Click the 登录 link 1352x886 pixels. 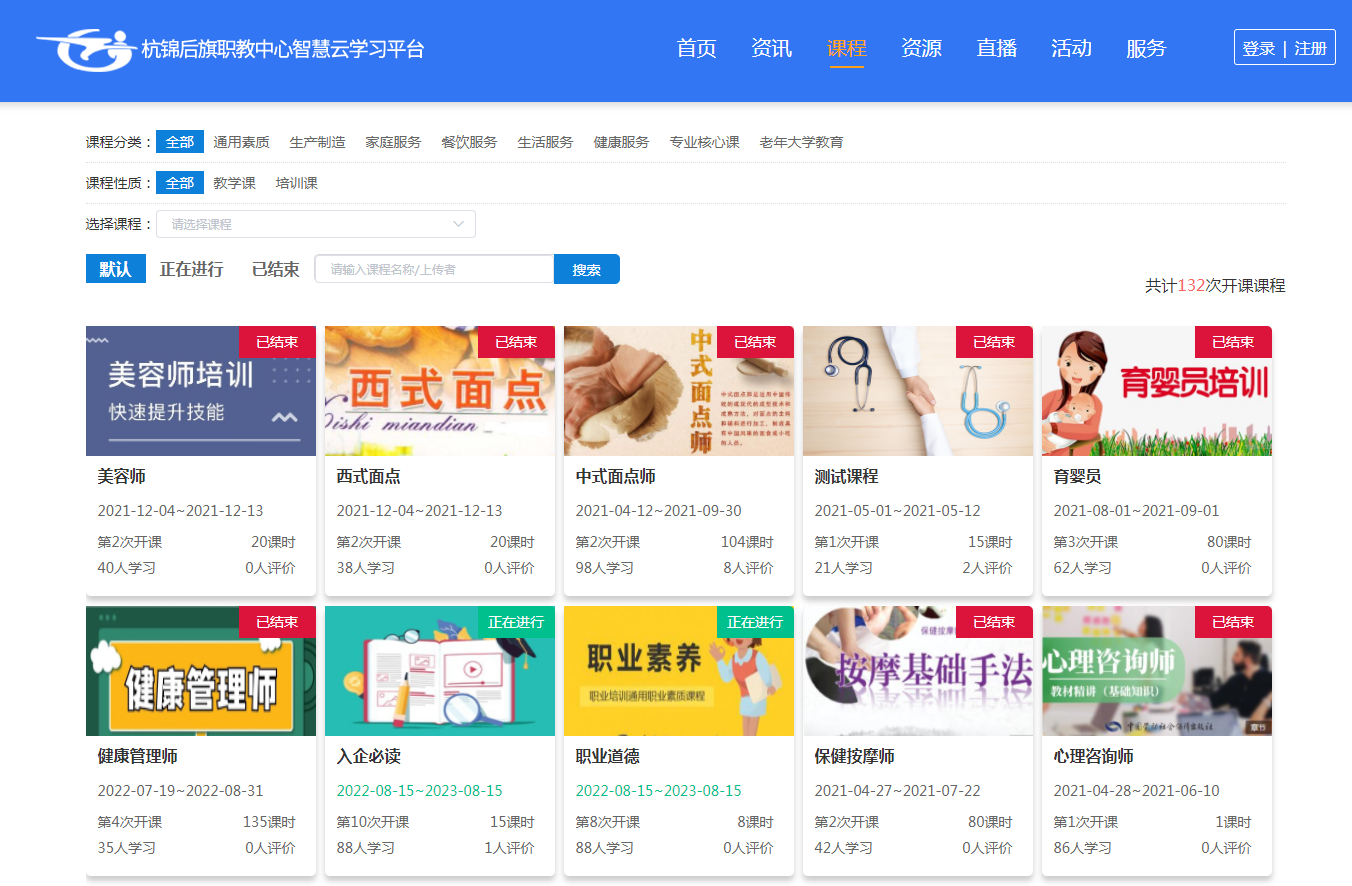[1259, 48]
